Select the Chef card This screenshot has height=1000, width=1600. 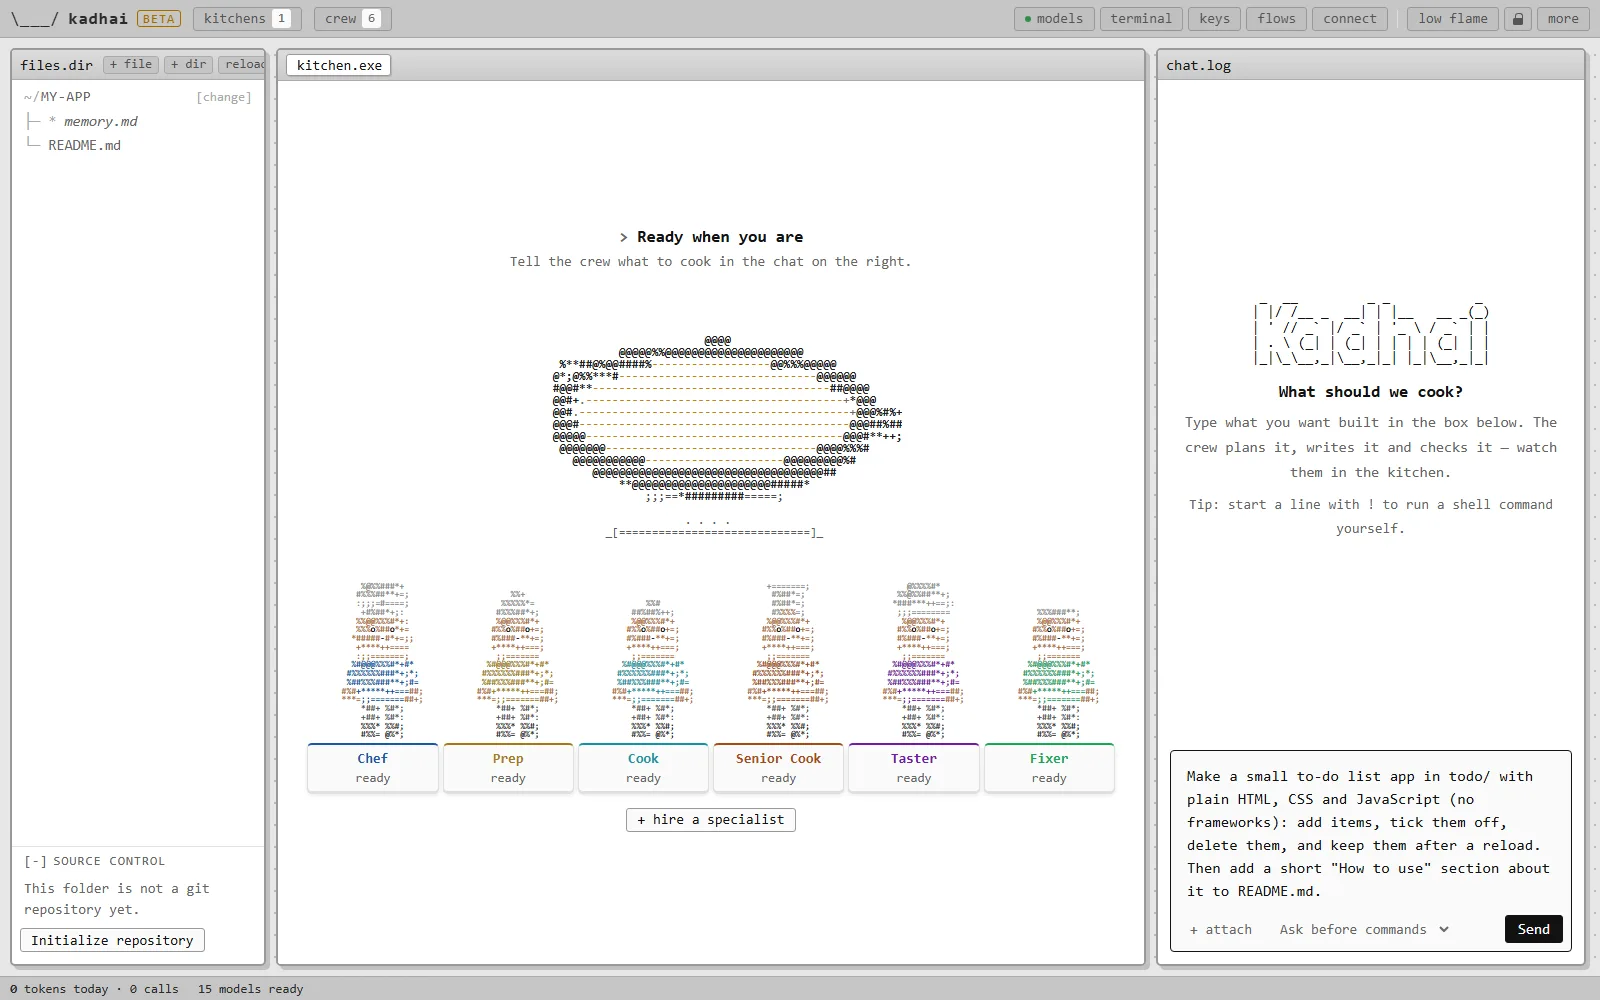click(x=373, y=768)
